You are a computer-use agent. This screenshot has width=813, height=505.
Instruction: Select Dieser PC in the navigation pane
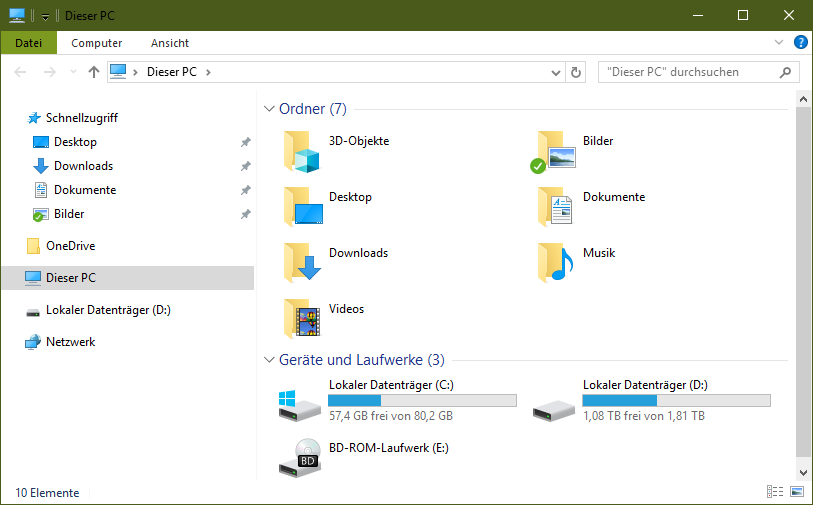(128, 278)
